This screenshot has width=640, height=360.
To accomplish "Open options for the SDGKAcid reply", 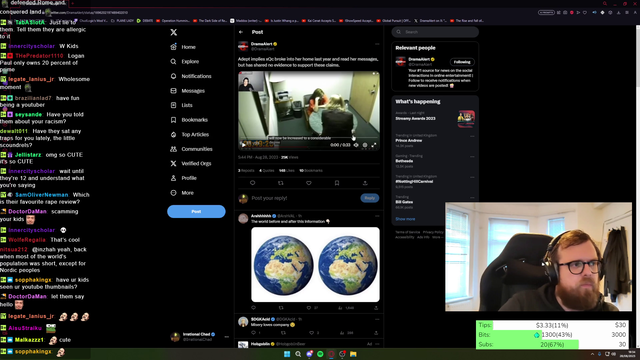I will [377, 319].
